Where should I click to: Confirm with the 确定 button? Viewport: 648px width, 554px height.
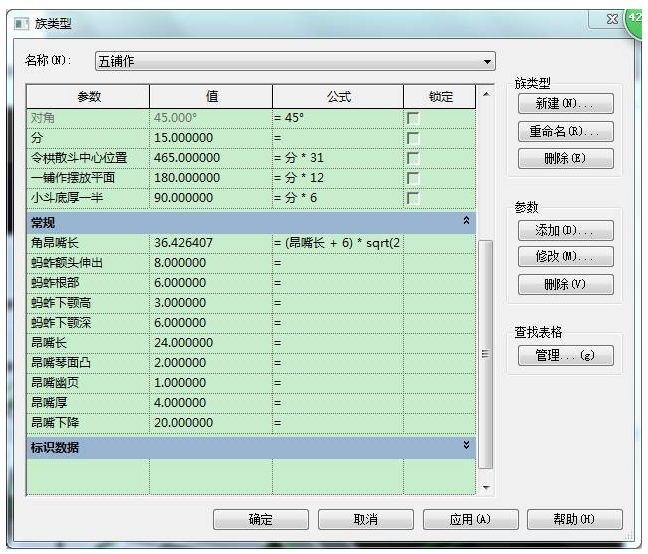point(261,519)
